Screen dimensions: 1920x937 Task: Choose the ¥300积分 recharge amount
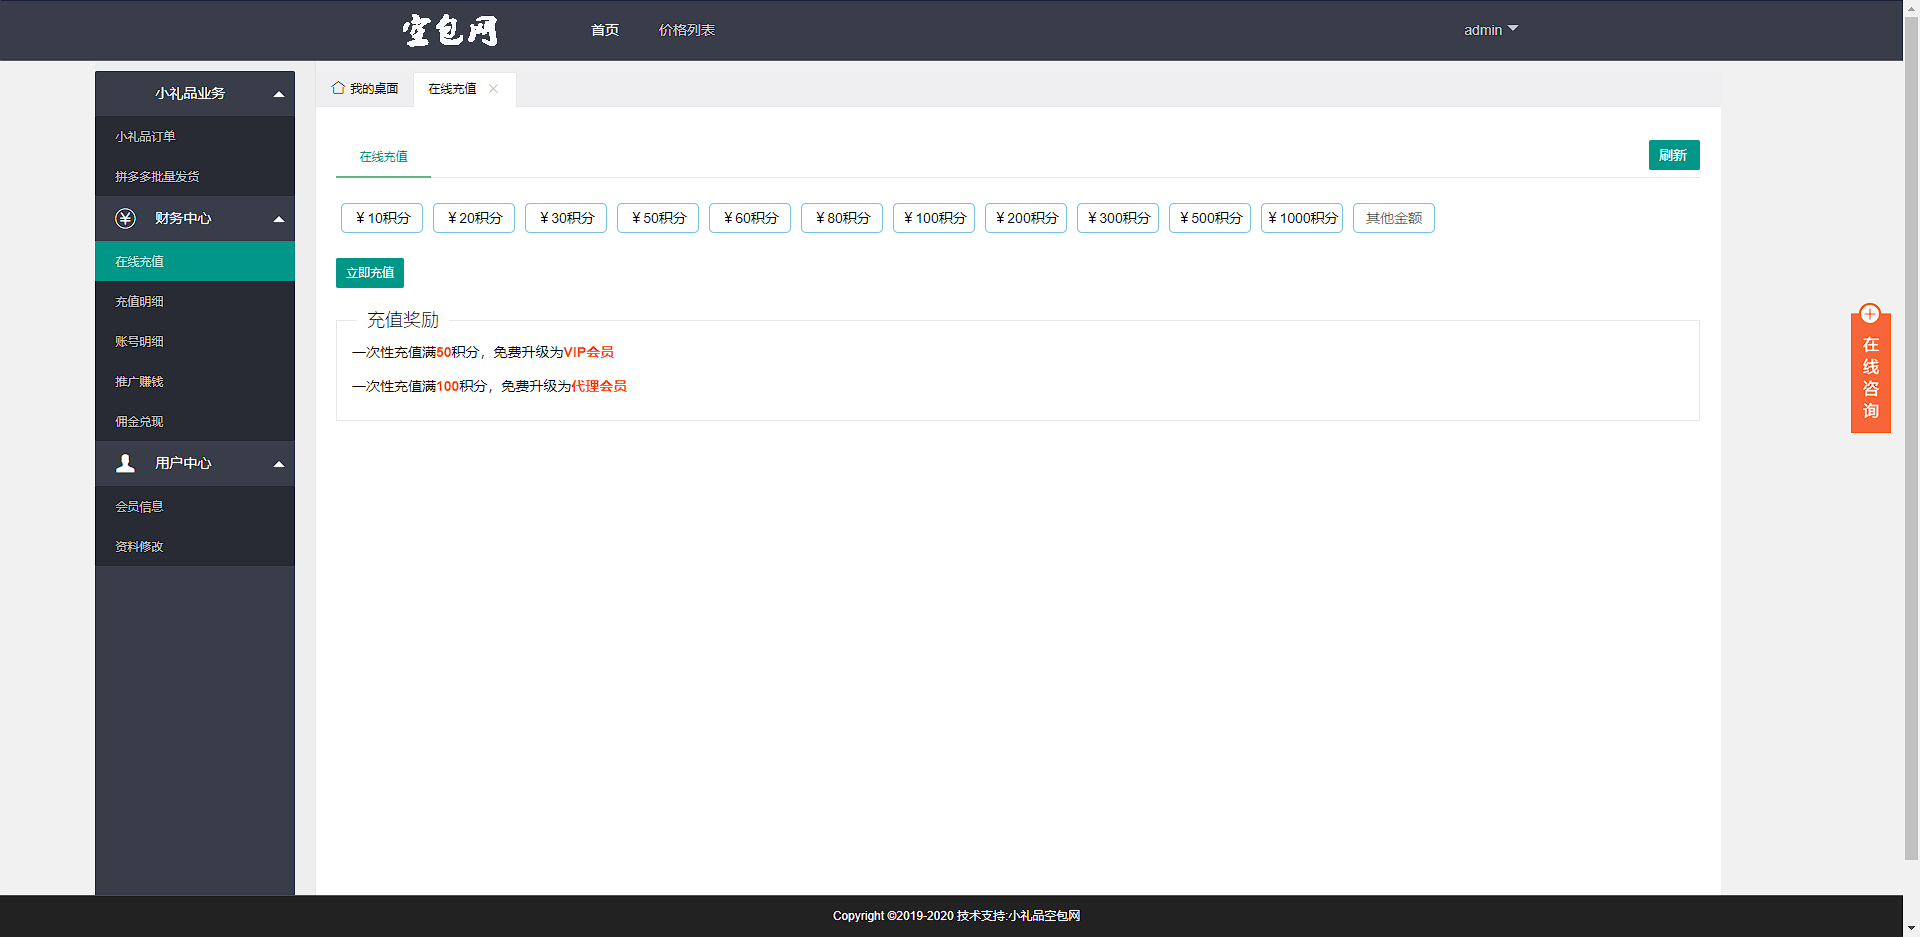point(1118,218)
